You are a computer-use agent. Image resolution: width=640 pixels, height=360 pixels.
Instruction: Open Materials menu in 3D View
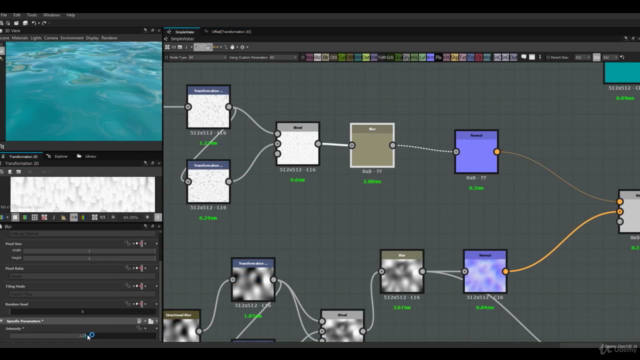point(20,38)
